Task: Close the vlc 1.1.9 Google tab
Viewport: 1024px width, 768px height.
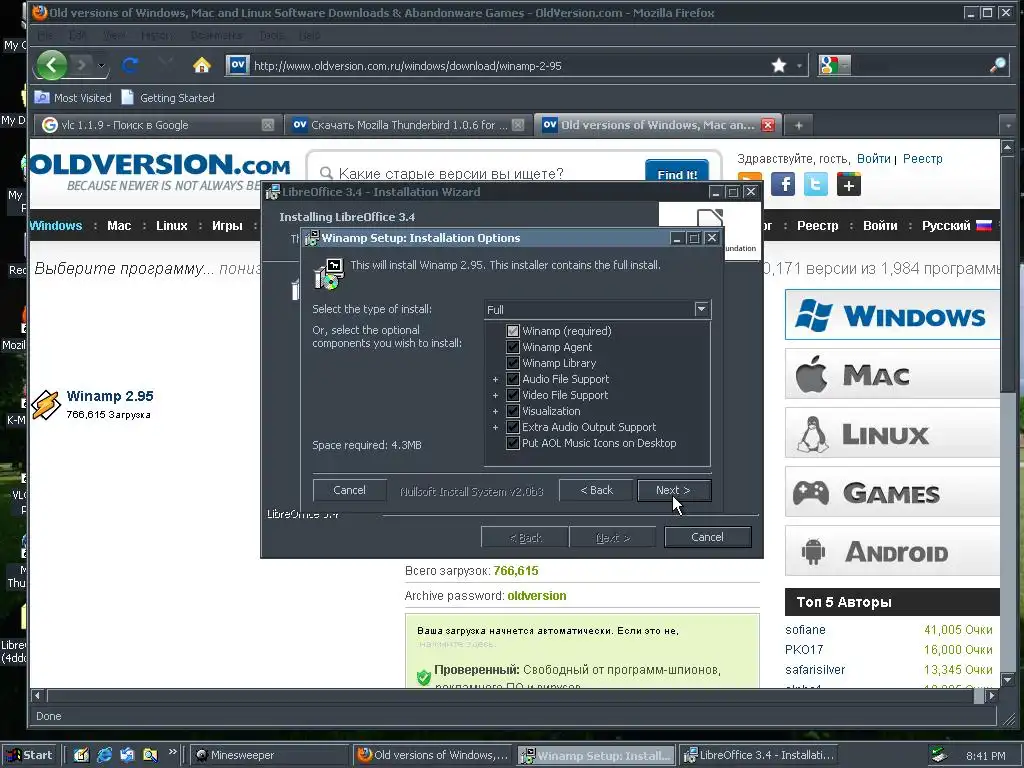Action: (x=268, y=125)
